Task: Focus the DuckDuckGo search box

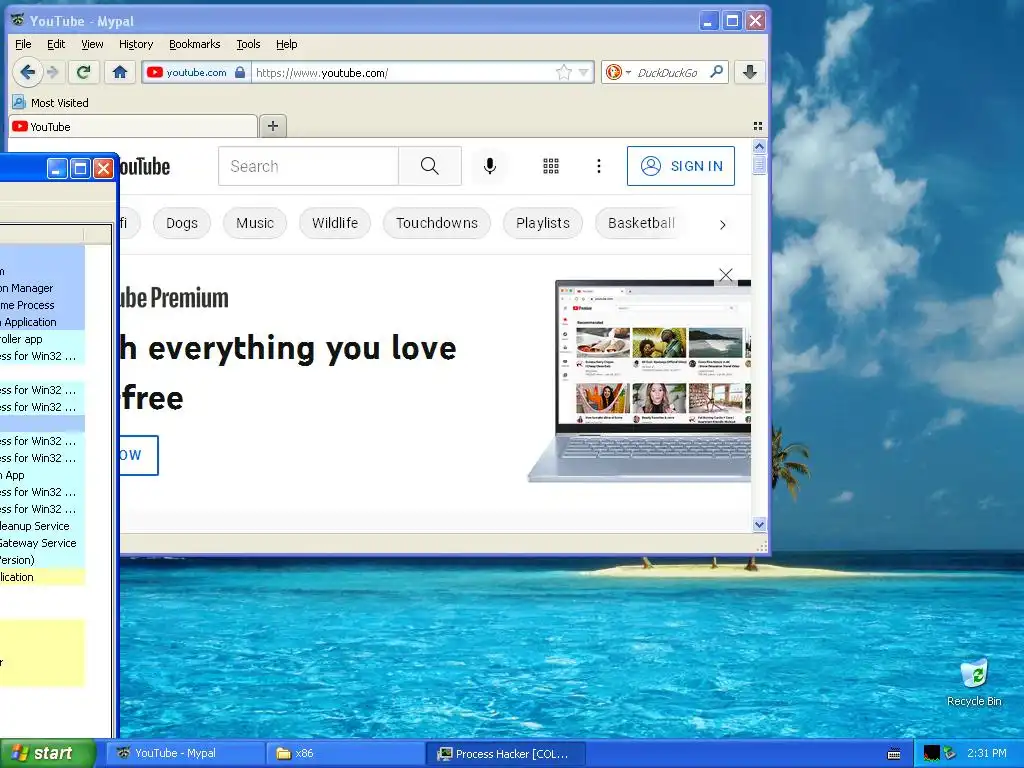Action: (x=667, y=72)
